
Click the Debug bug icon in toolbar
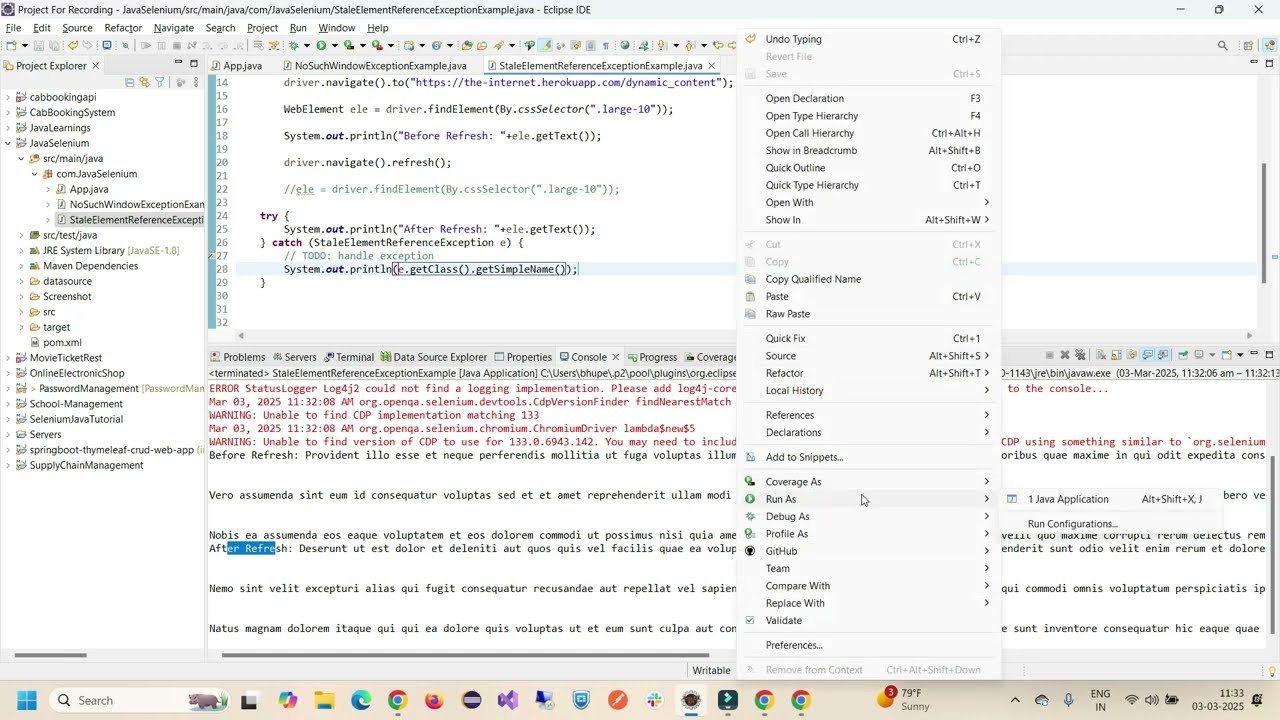tap(294, 45)
